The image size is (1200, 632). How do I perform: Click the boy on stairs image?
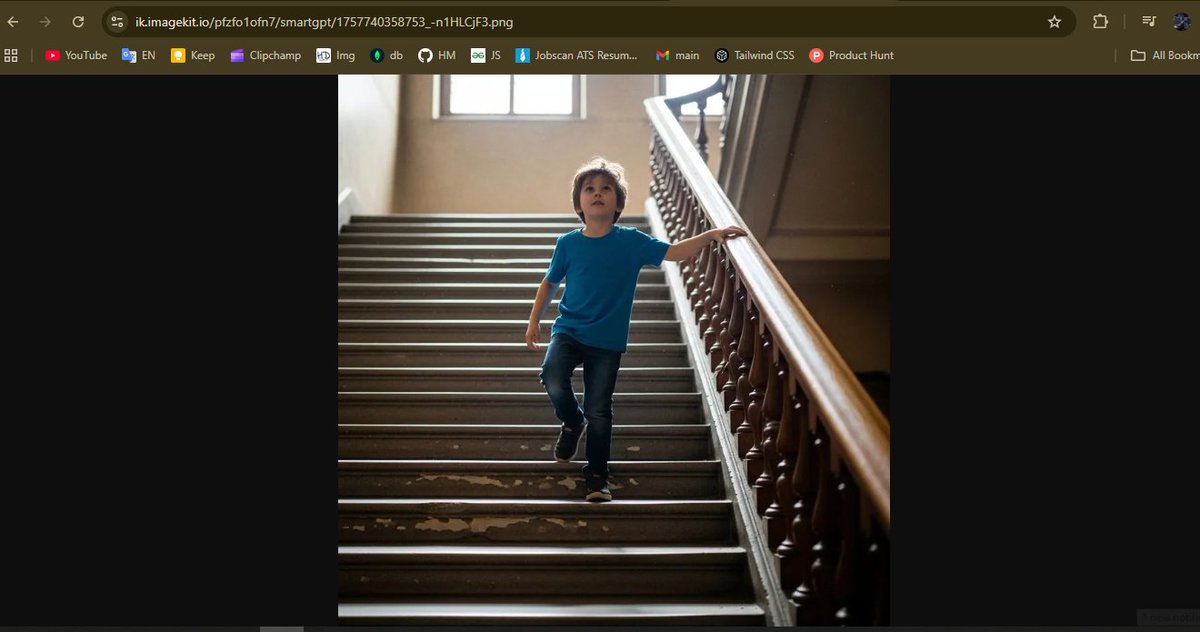click(x=614, y=350)
